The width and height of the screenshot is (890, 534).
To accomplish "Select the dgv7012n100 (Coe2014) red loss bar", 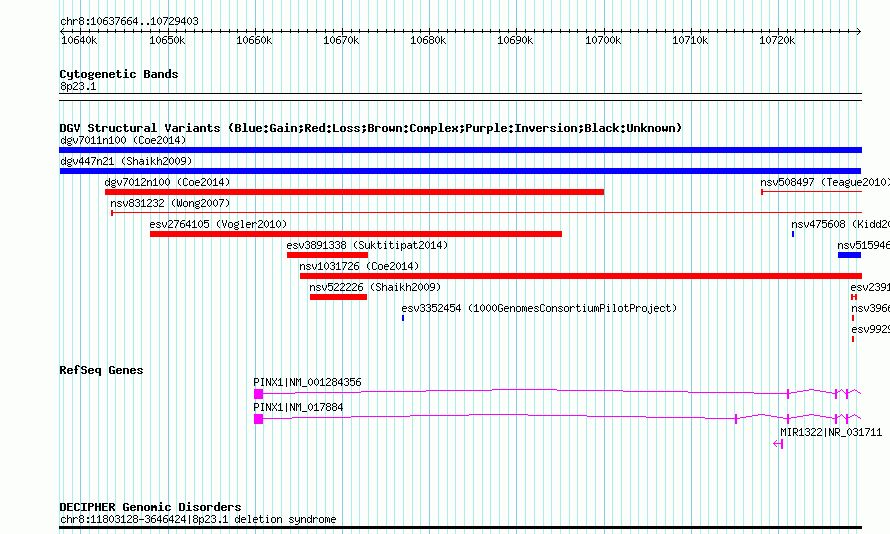I will 354,192.
